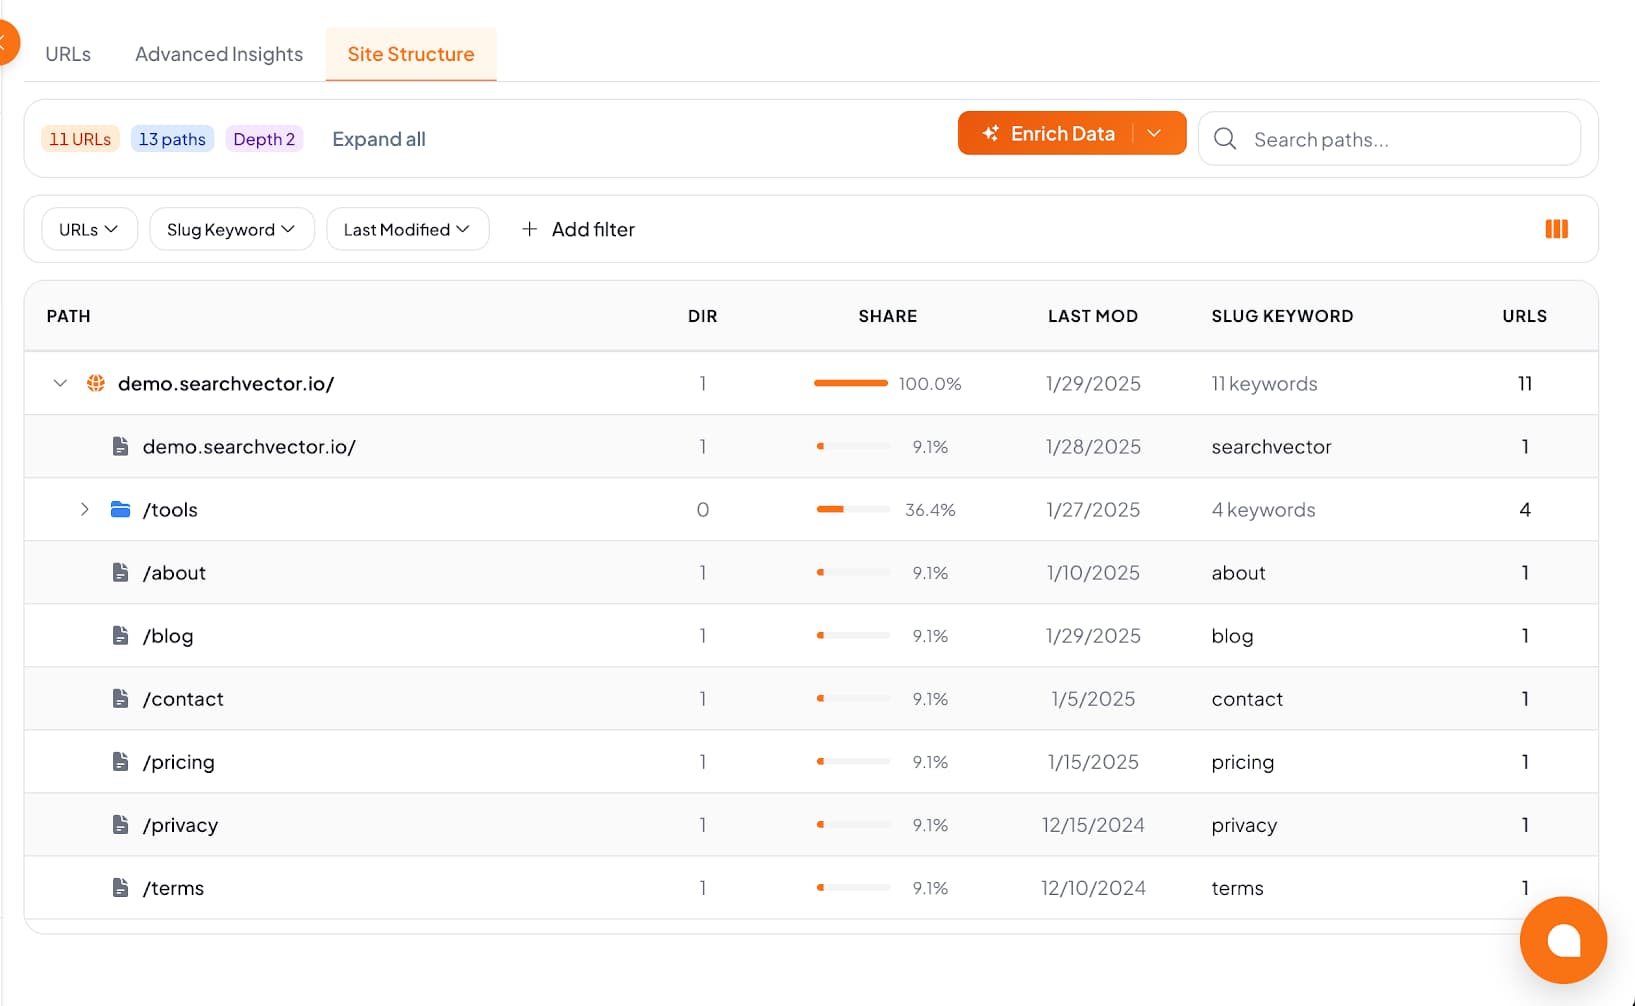This screenshot has width=1635, height=1006.
Task: Click the 100.0% share bar for the root
Action: point(851,383)
